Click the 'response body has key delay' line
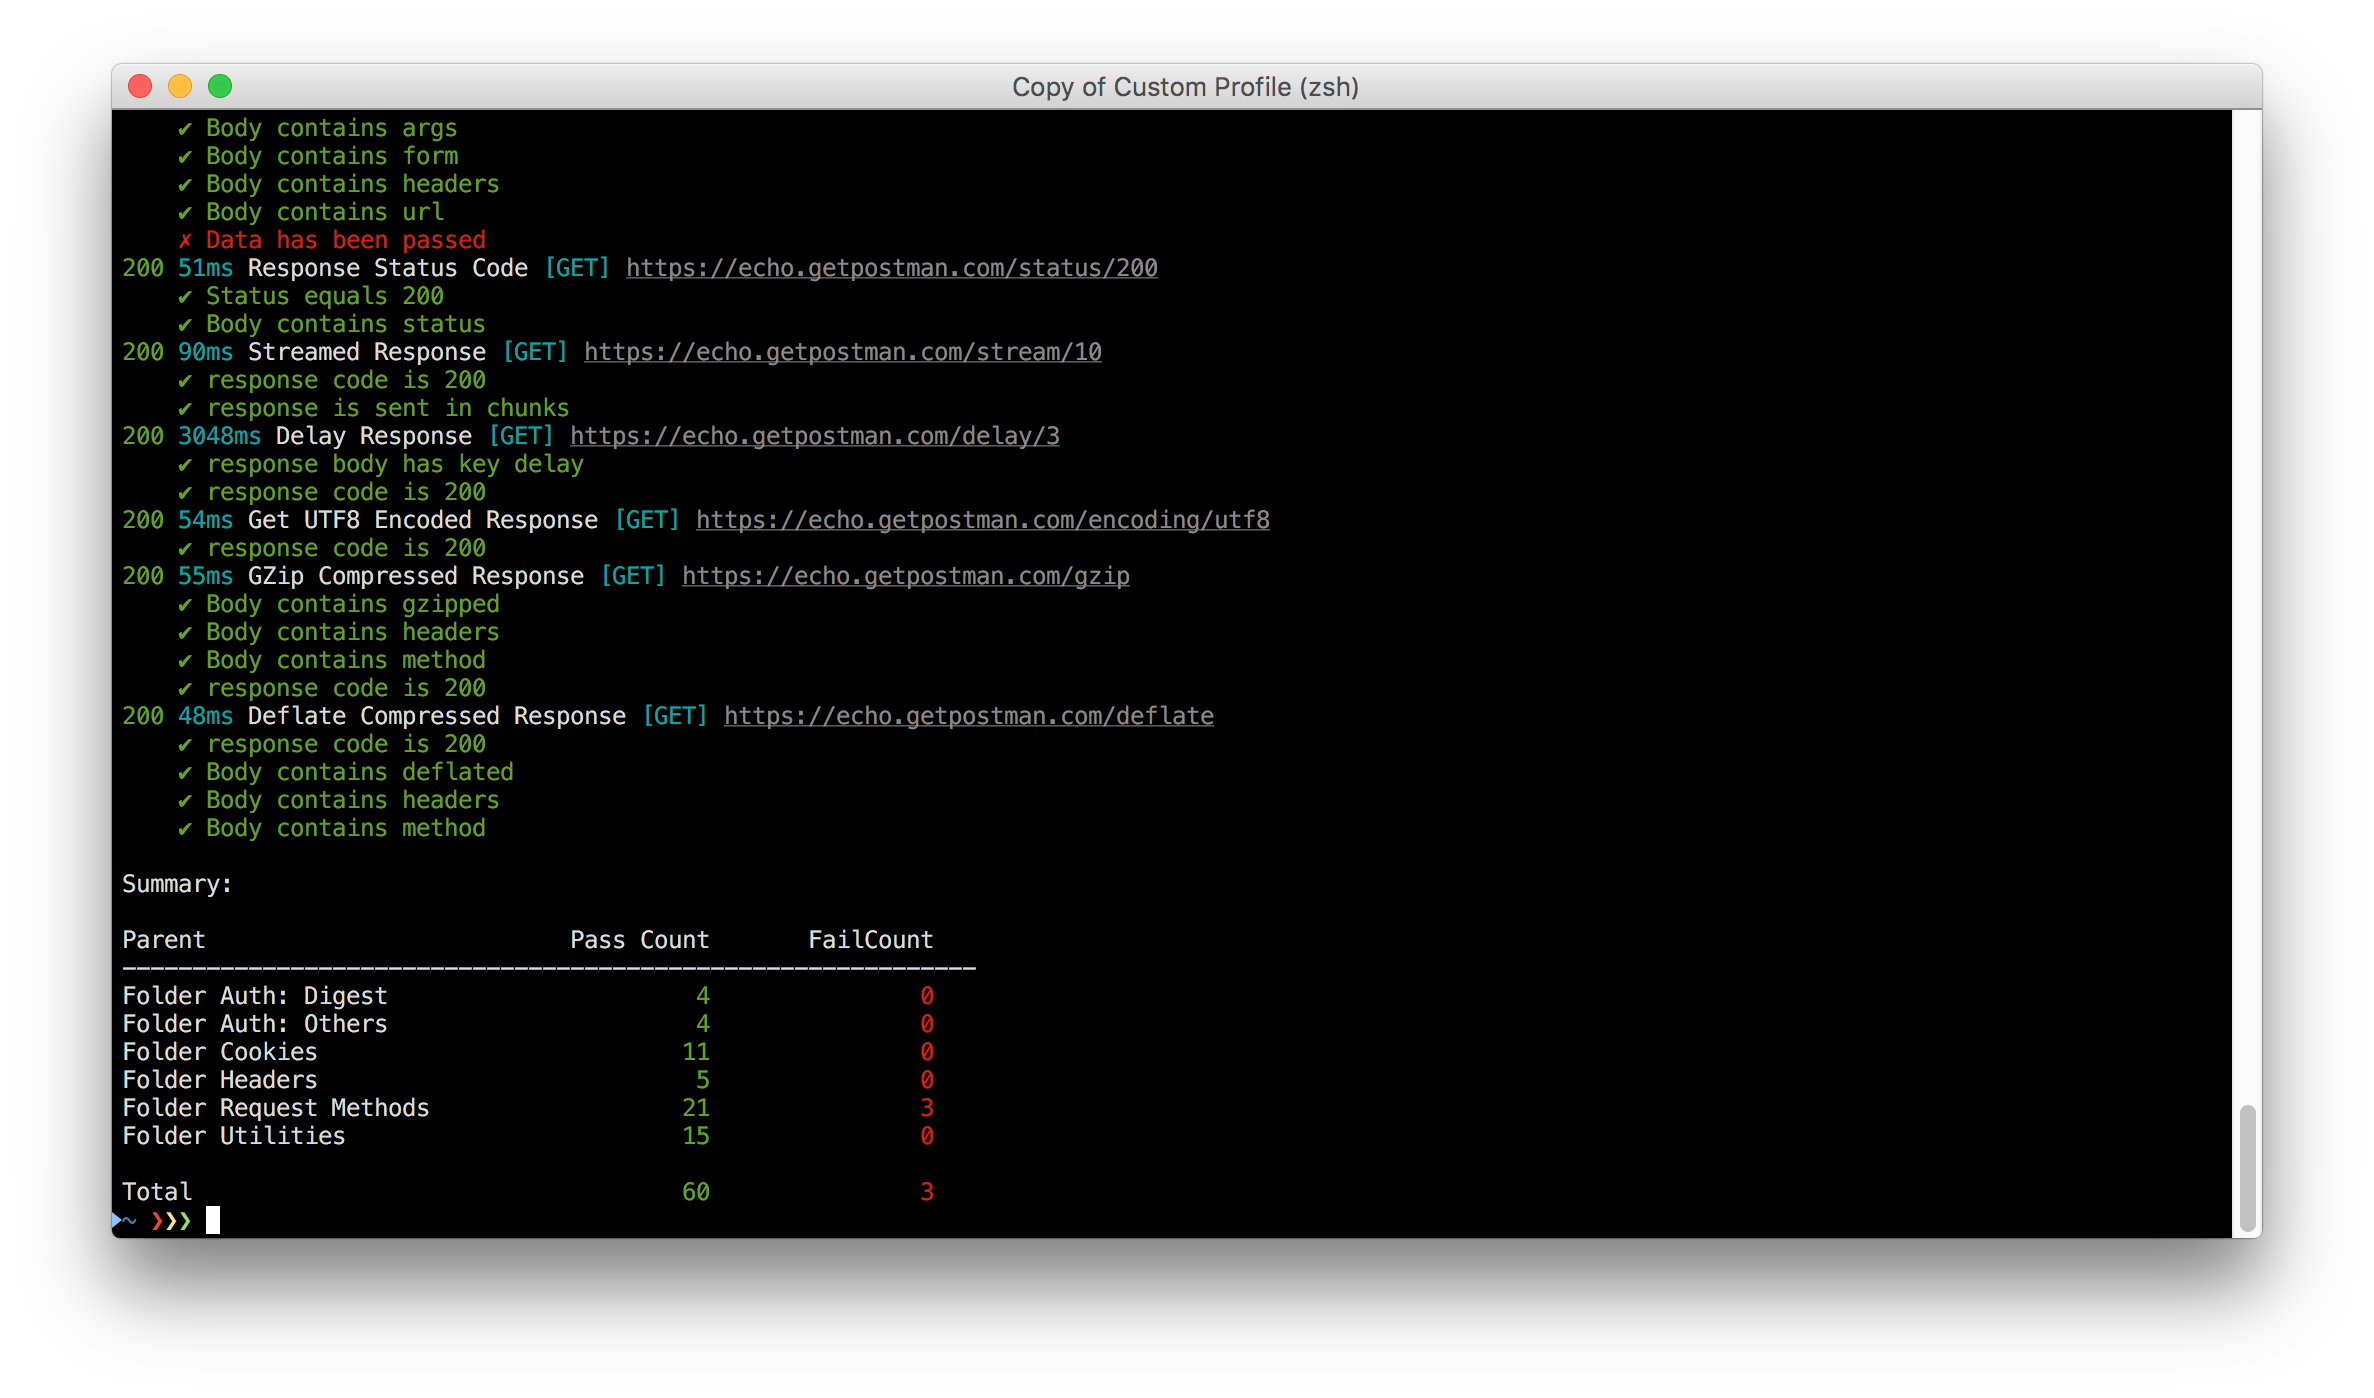The width and height of the screenshot is (2374, 1398). click(381, 464)
